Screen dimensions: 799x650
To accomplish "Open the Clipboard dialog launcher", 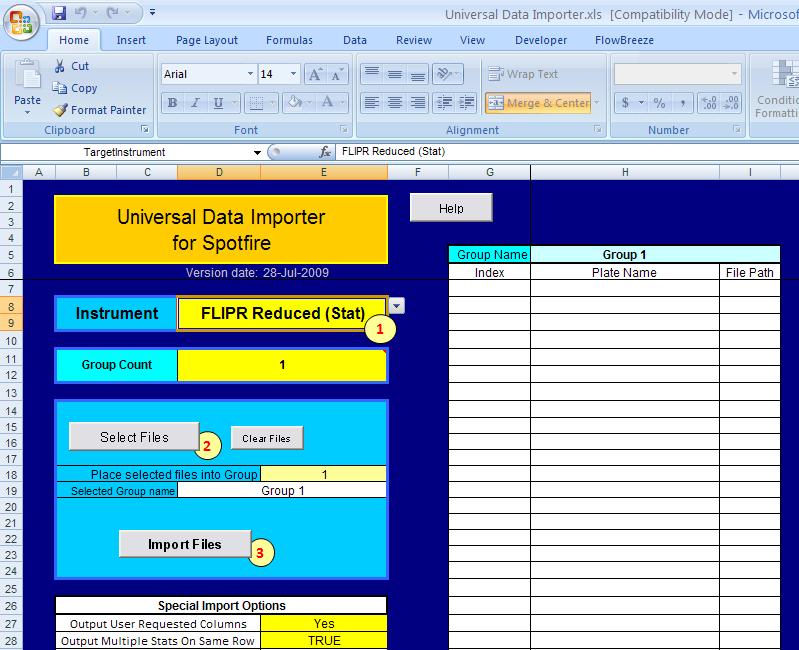I will point(145,129).
